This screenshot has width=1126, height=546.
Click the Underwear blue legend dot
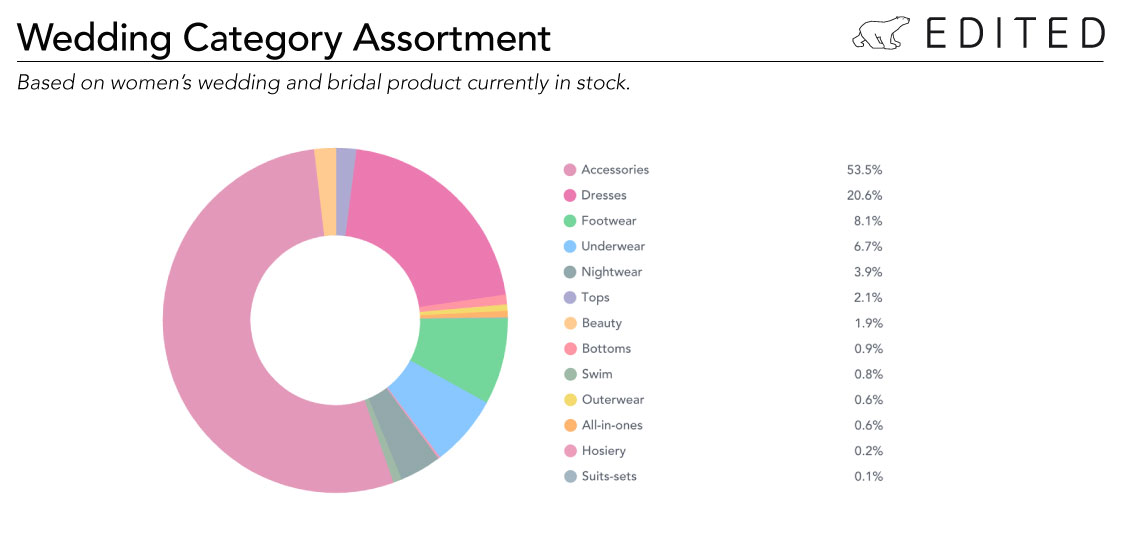(x=570, y=246)
